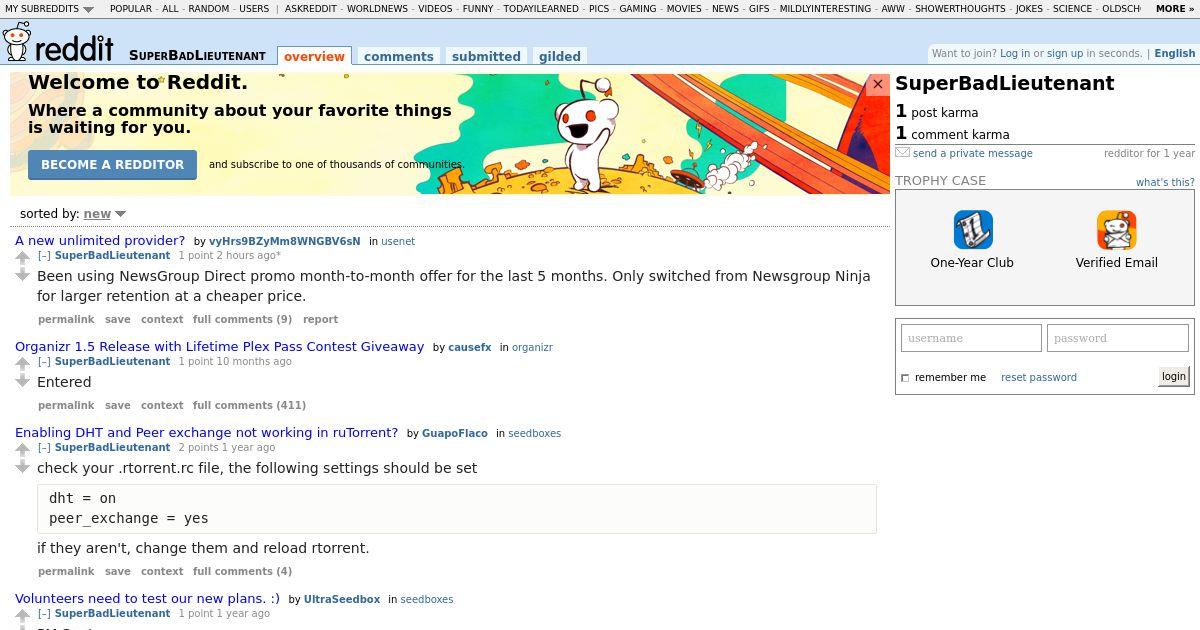This screenshot has height=630, width=1200.
Task: Collapse the usenet comment with [–]
Action: click(x=44, y=255)
